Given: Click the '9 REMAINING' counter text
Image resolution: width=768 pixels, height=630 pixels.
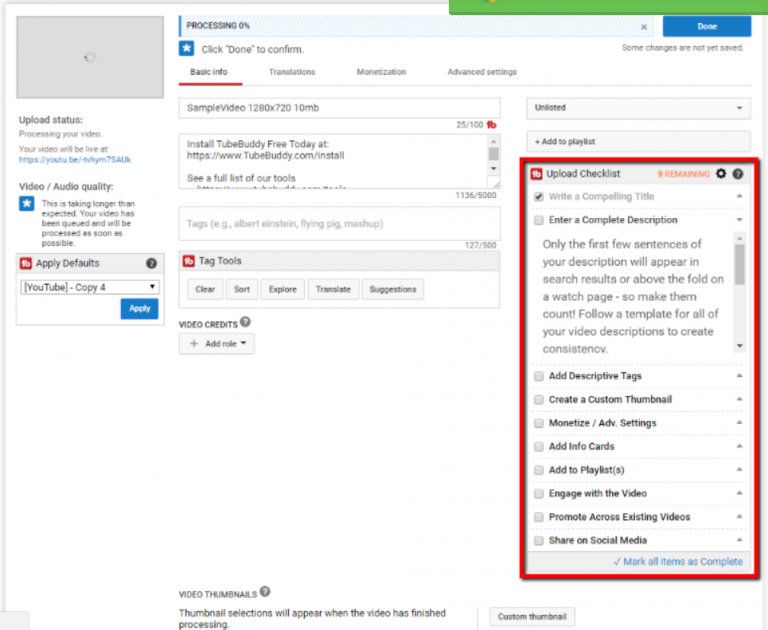Looking at the screenshot, I should click(683, 174).
